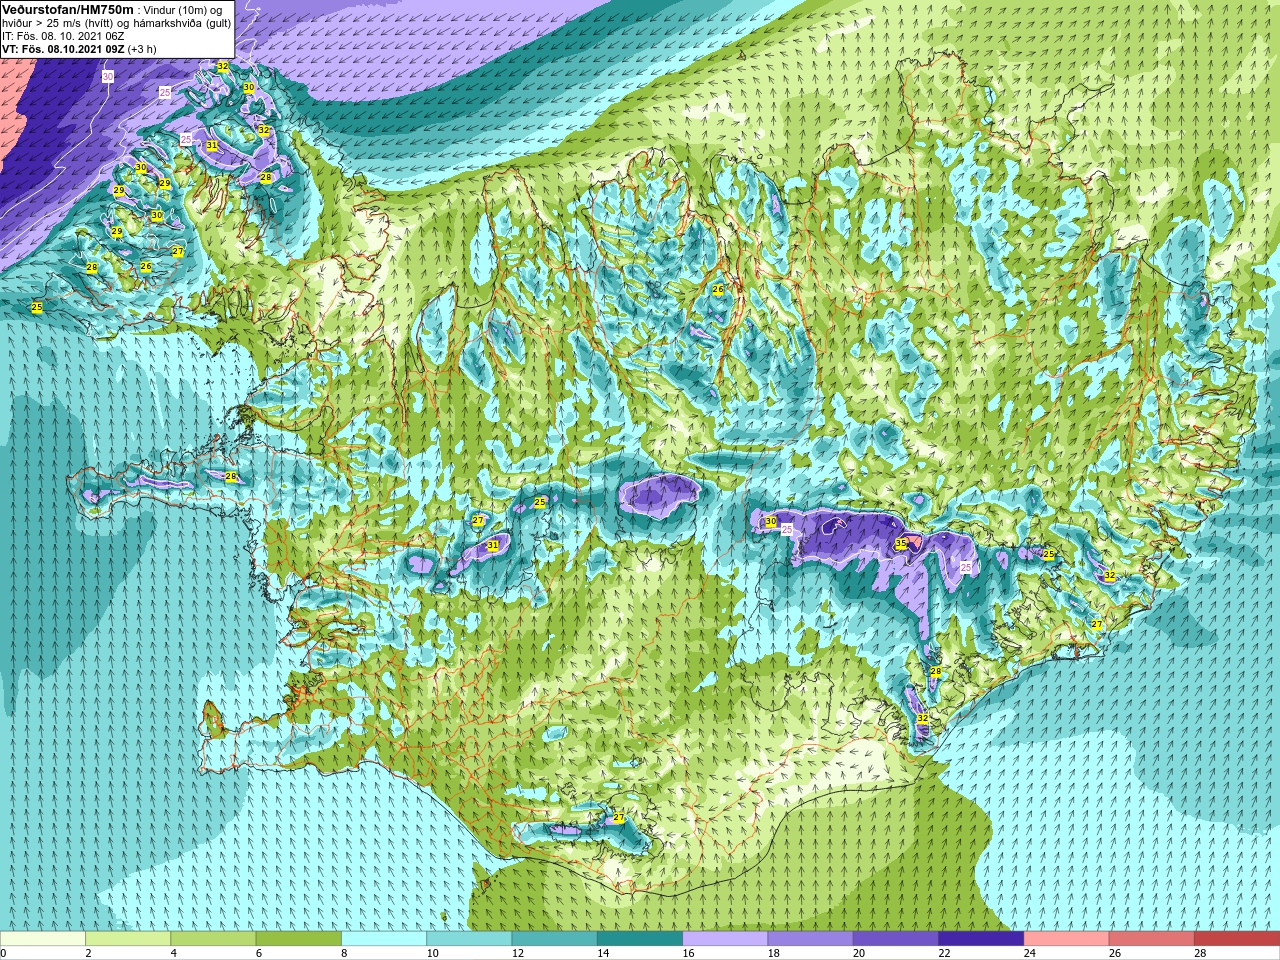The width and height of the screenshot is (1280, 960).
Task: Click the '24' tick label under the legend
Action: point(1029,953)
